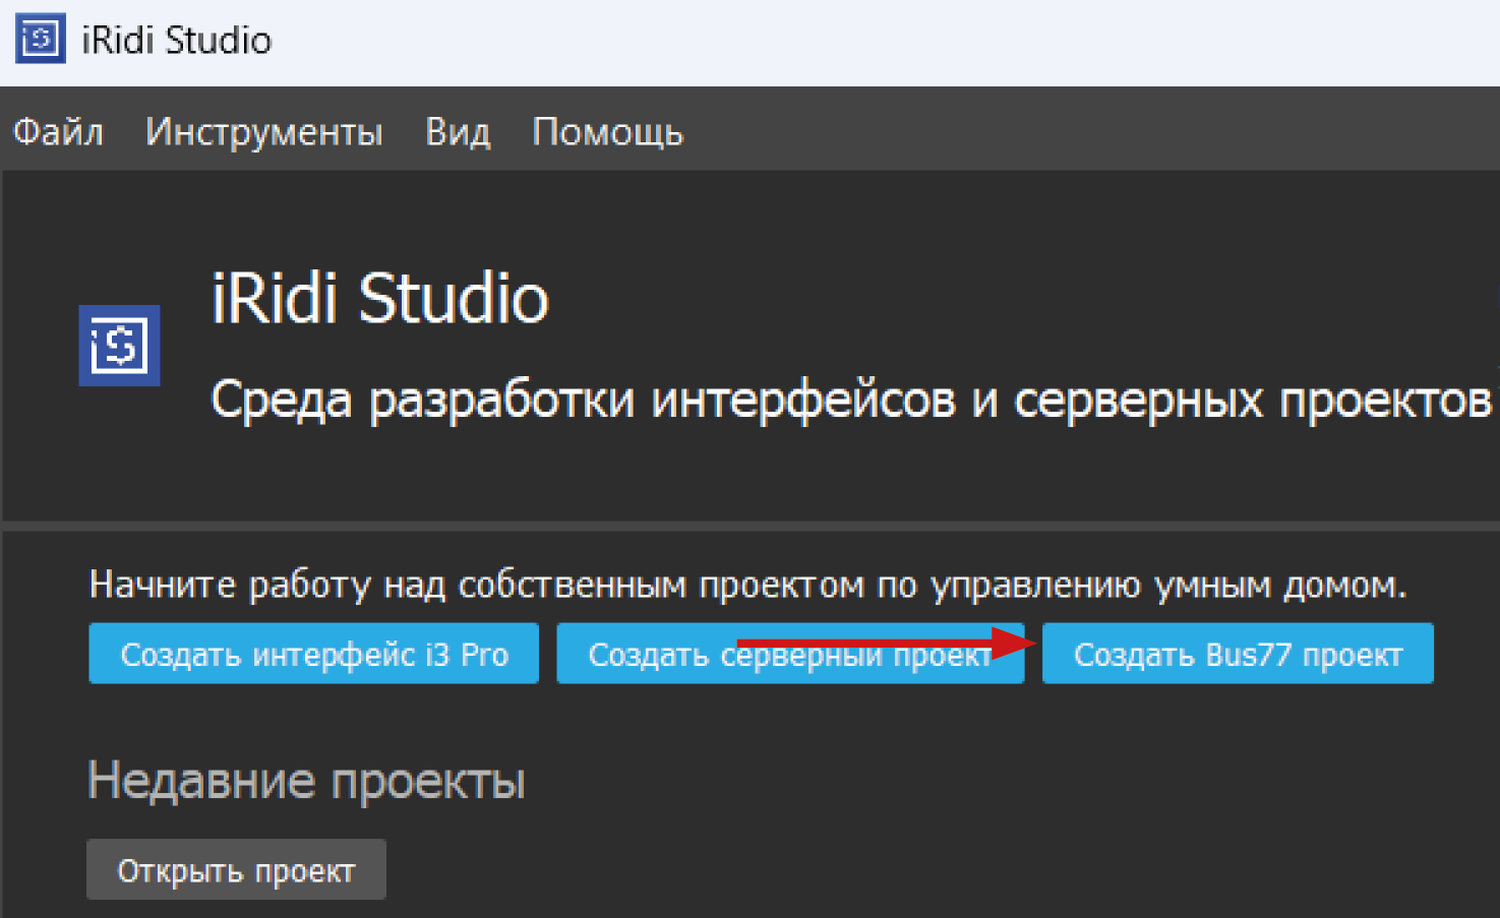Click empty area right of Открыть проект

pyautogui.click(x=900, y=870)
